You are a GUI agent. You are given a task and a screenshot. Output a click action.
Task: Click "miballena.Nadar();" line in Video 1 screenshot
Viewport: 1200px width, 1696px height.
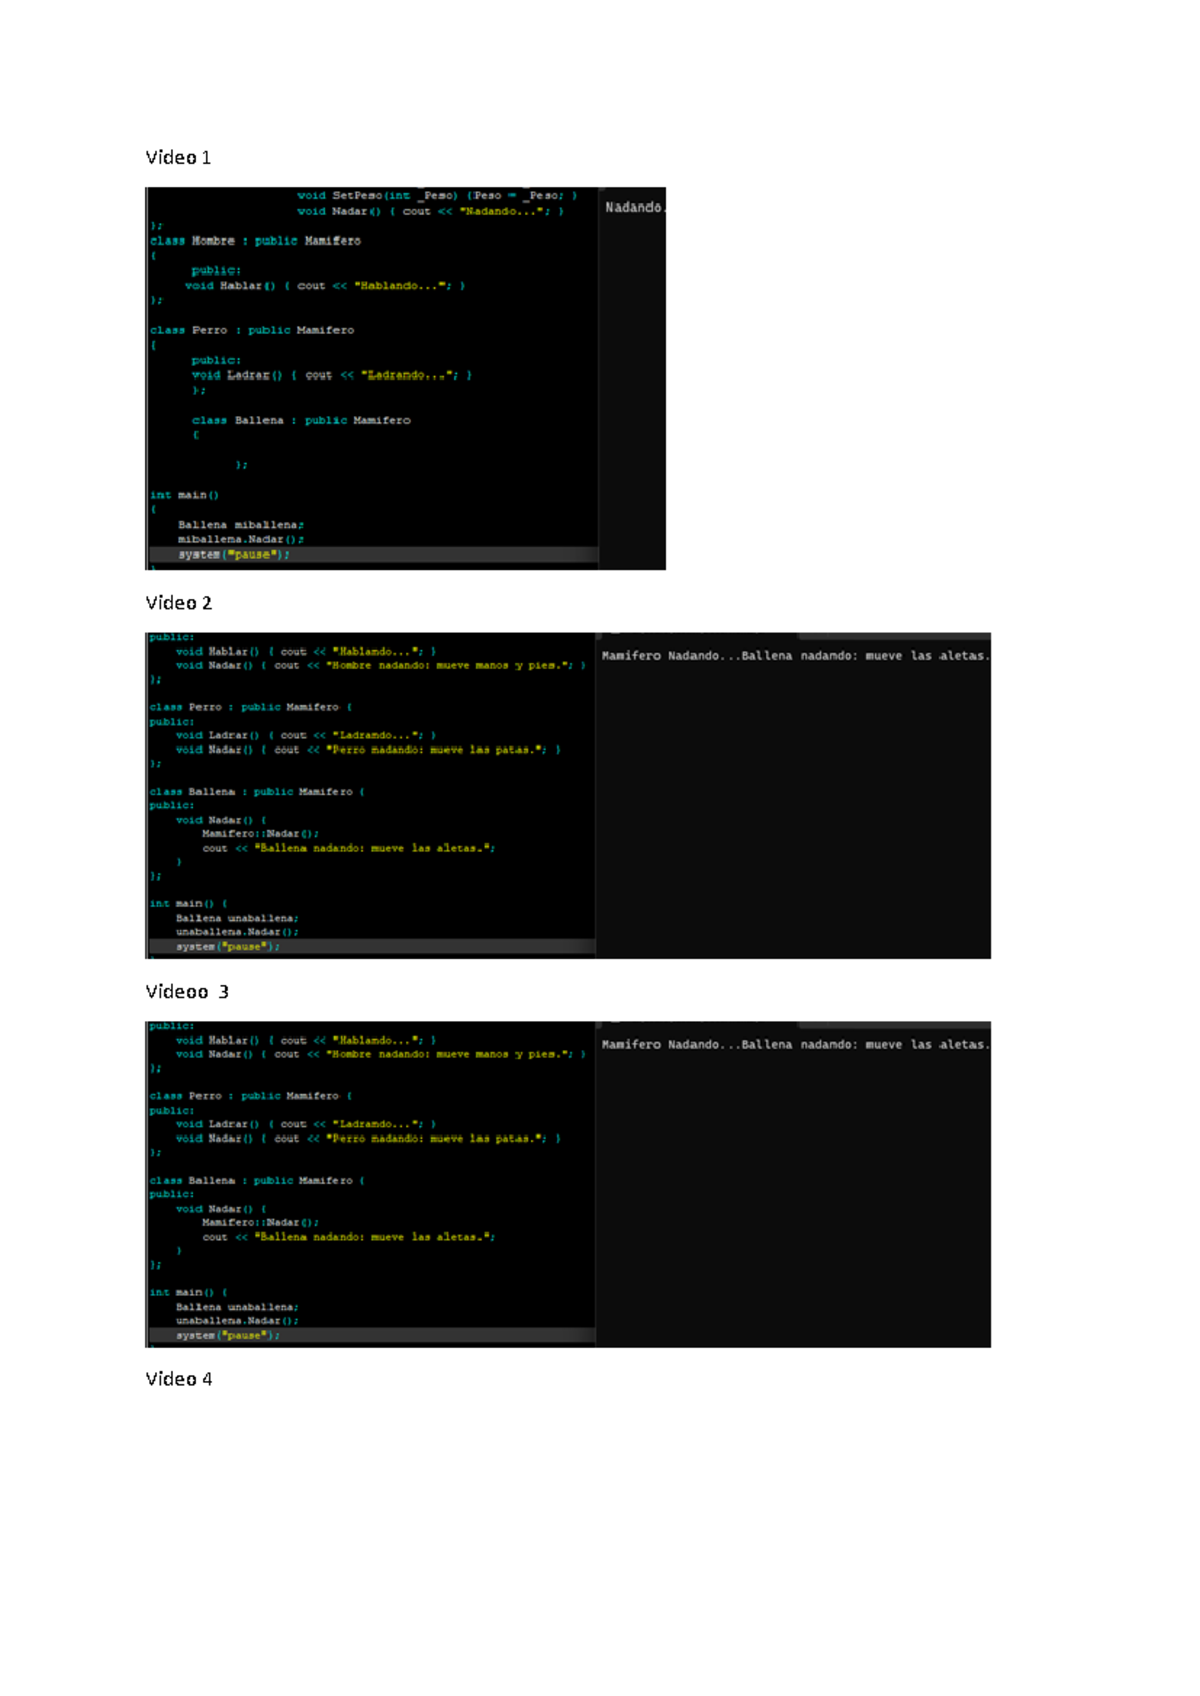[240, 539]
